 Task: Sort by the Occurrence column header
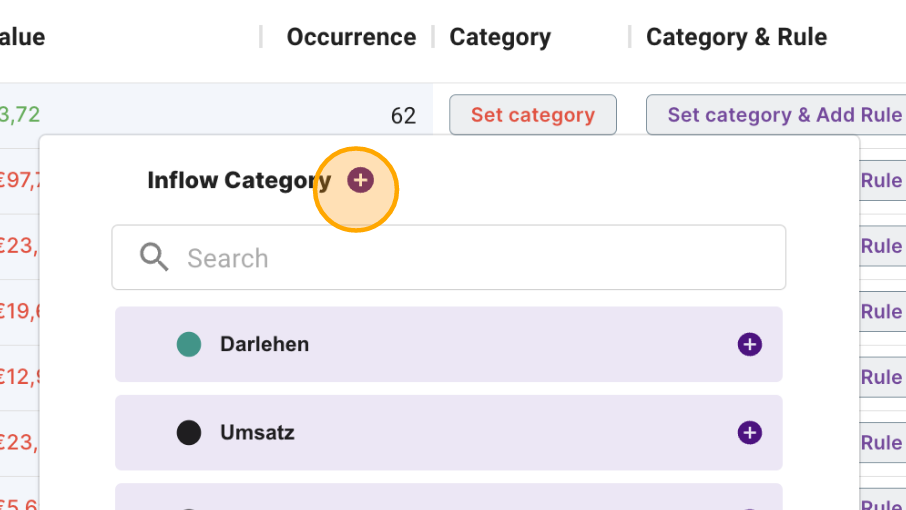(351, 37)
